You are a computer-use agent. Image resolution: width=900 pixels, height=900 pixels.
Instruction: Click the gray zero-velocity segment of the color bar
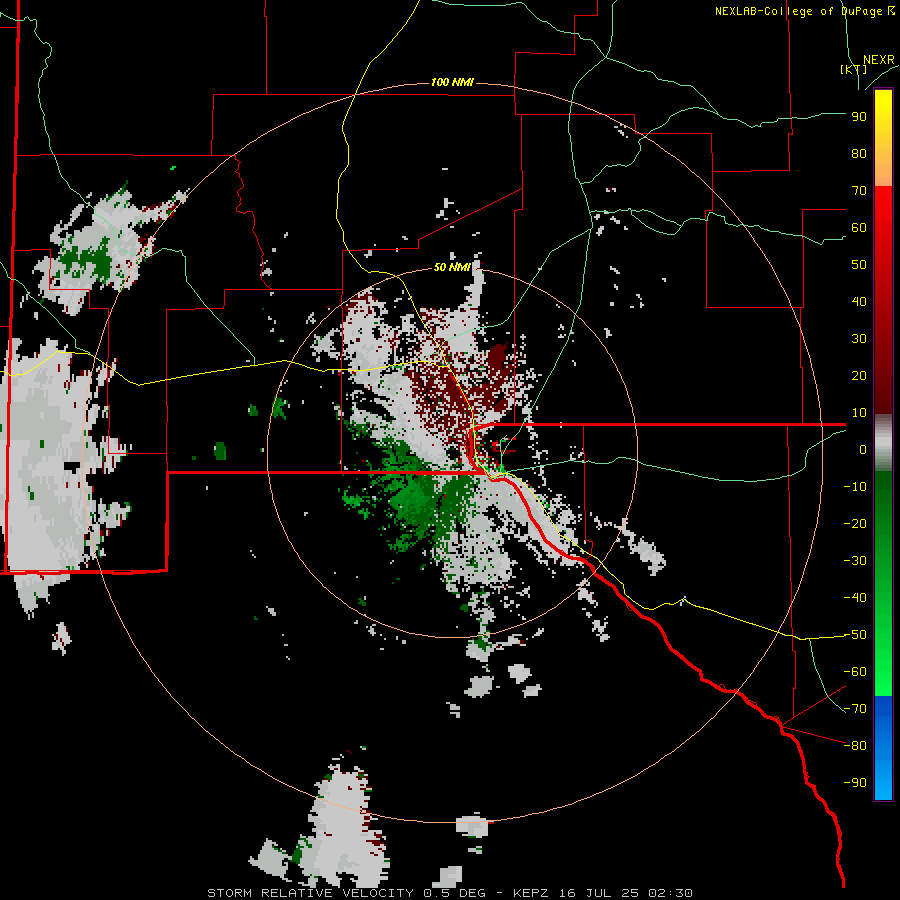883,443
